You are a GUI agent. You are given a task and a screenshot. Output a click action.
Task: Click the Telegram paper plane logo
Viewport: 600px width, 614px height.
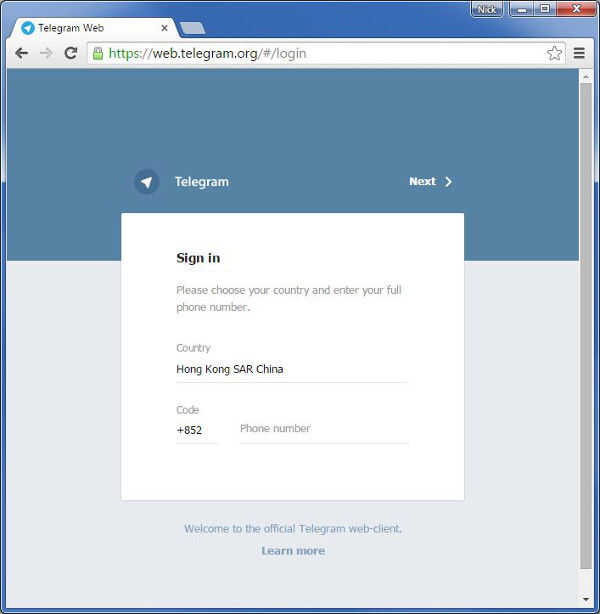tap(146, 182)
